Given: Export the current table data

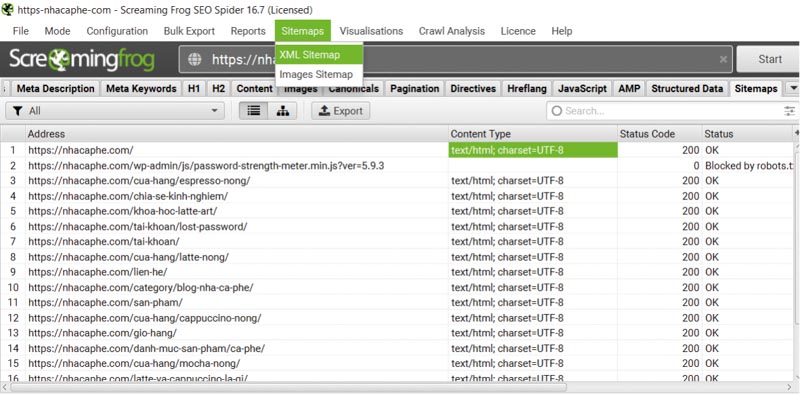Looking at the screenshot, I should (340, 111).
